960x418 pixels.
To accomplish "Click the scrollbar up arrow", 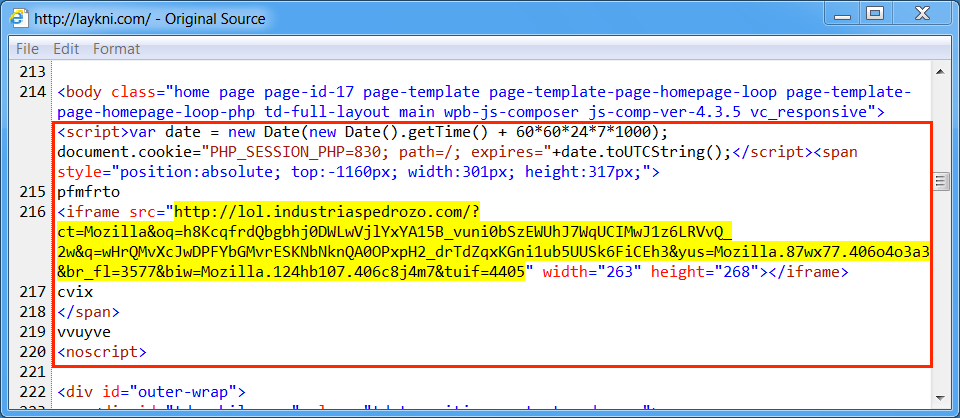I will click(x=940, y=72).
